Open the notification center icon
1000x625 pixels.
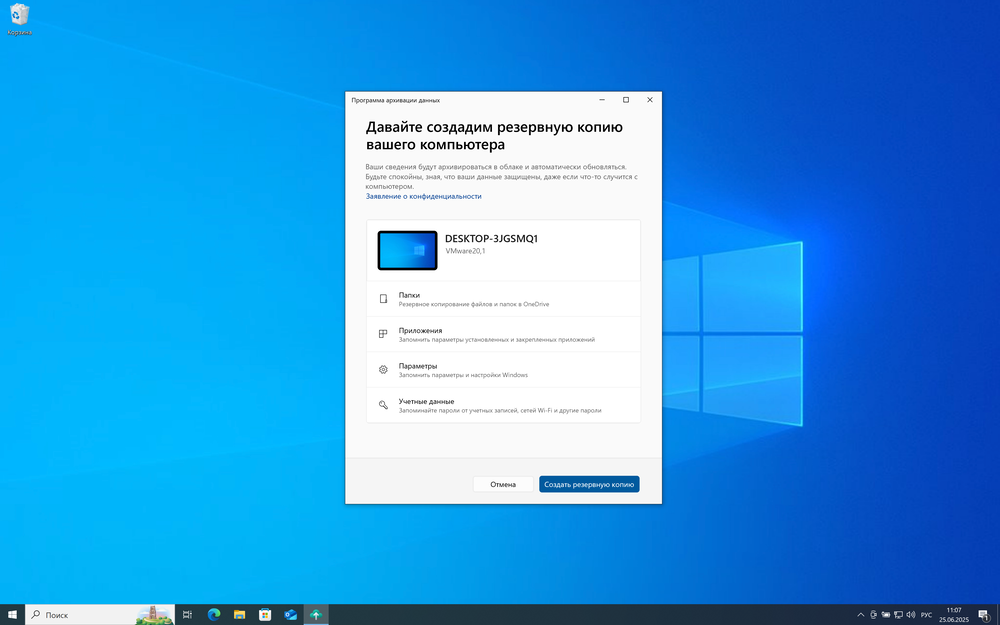click(984, 615)
